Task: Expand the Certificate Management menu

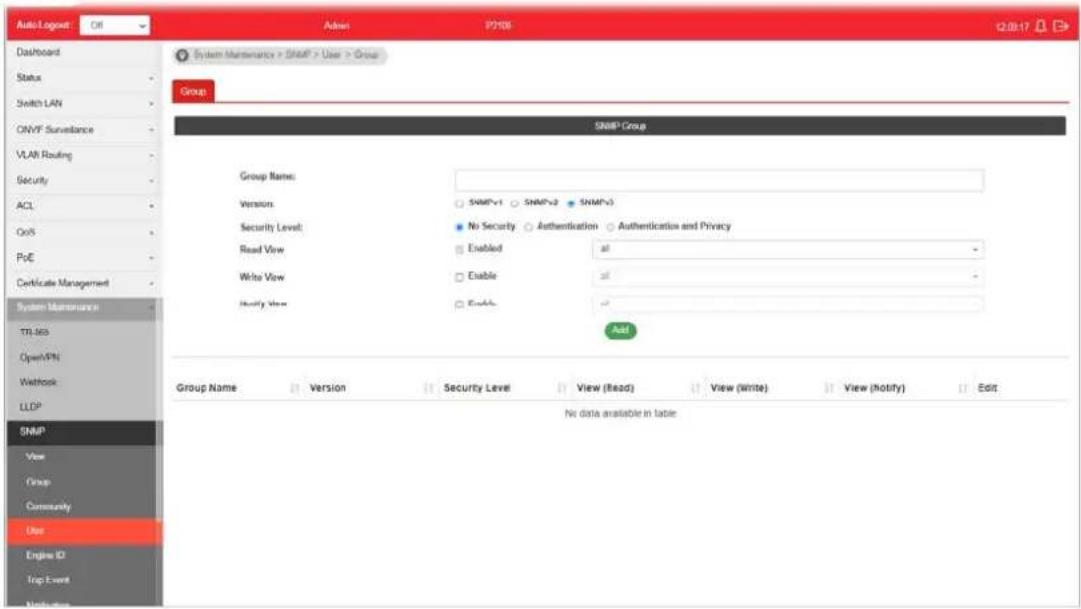Action: click(84, 283)
